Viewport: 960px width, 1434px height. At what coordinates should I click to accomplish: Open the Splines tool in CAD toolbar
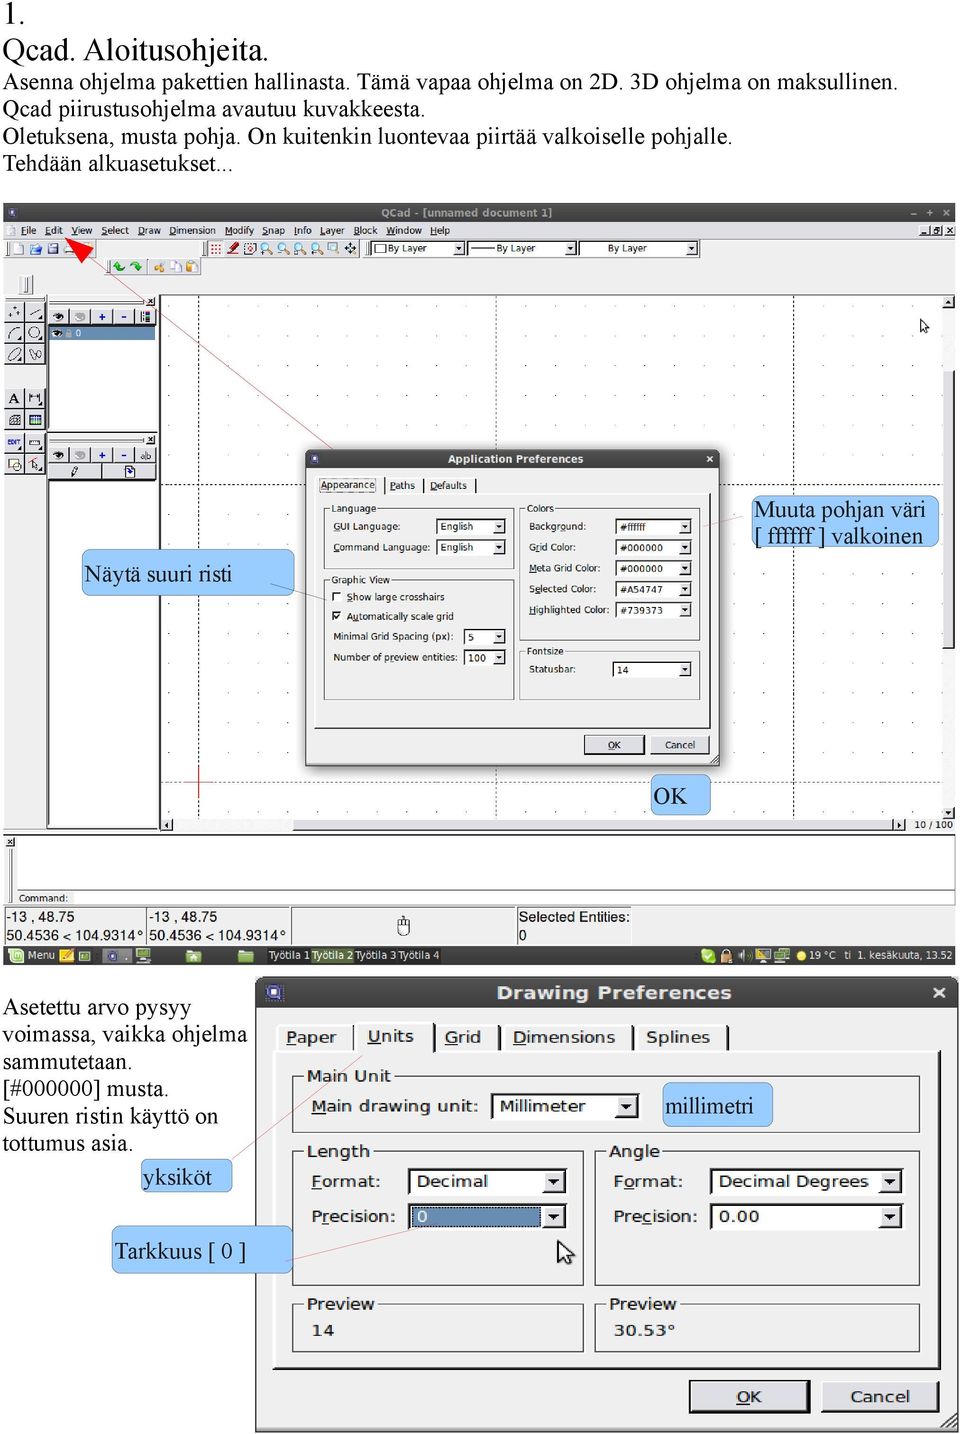(x=35, y=354)
